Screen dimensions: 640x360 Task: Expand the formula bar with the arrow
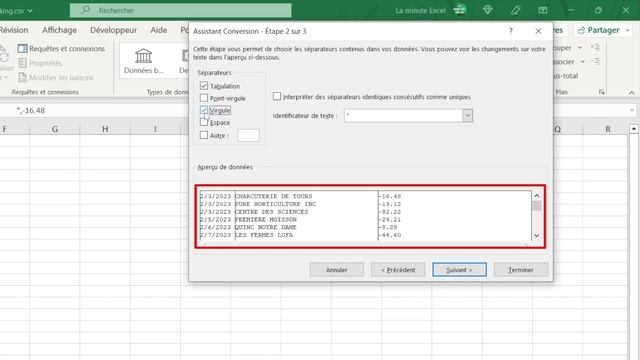[632, 110]
